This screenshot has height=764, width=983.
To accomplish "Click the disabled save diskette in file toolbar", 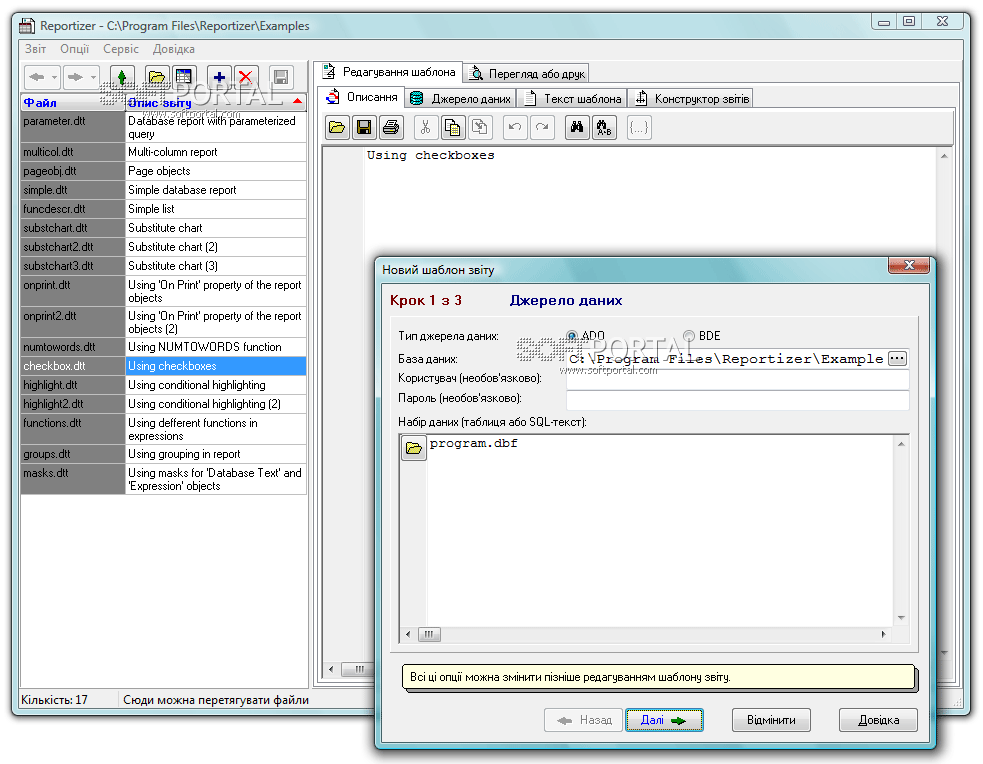I will point(281,77).
